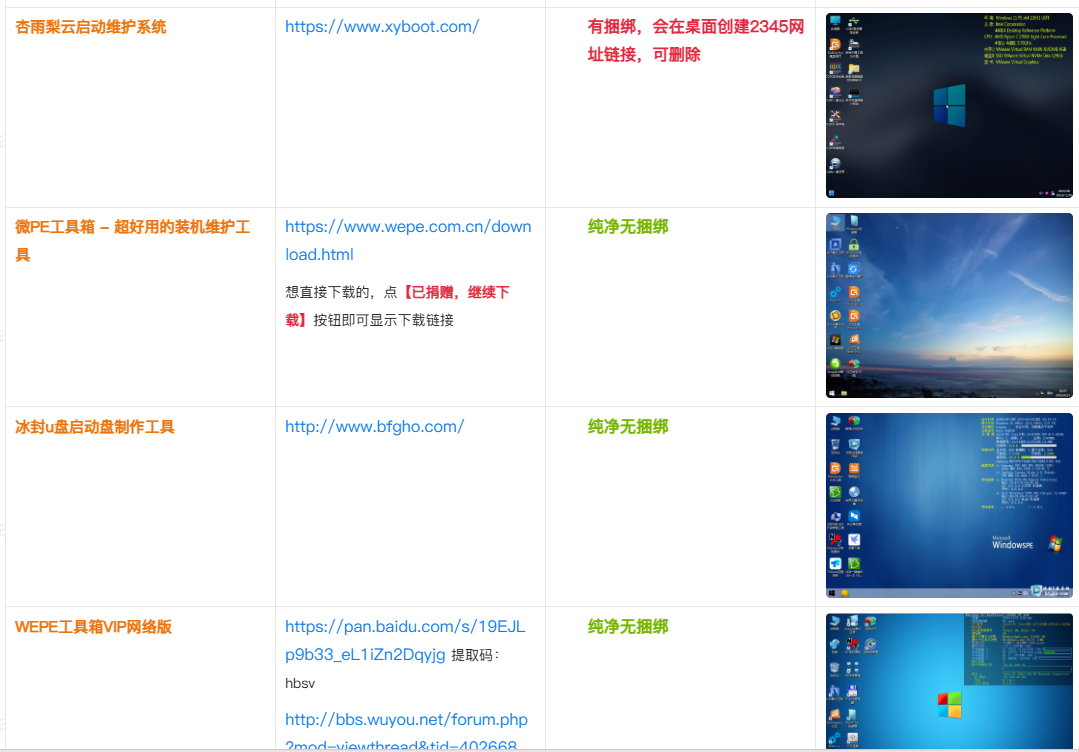The image size is (1079, 752).
Task: Click the 杏雨梨云启动维护系统 title
Action: point(91,27)
